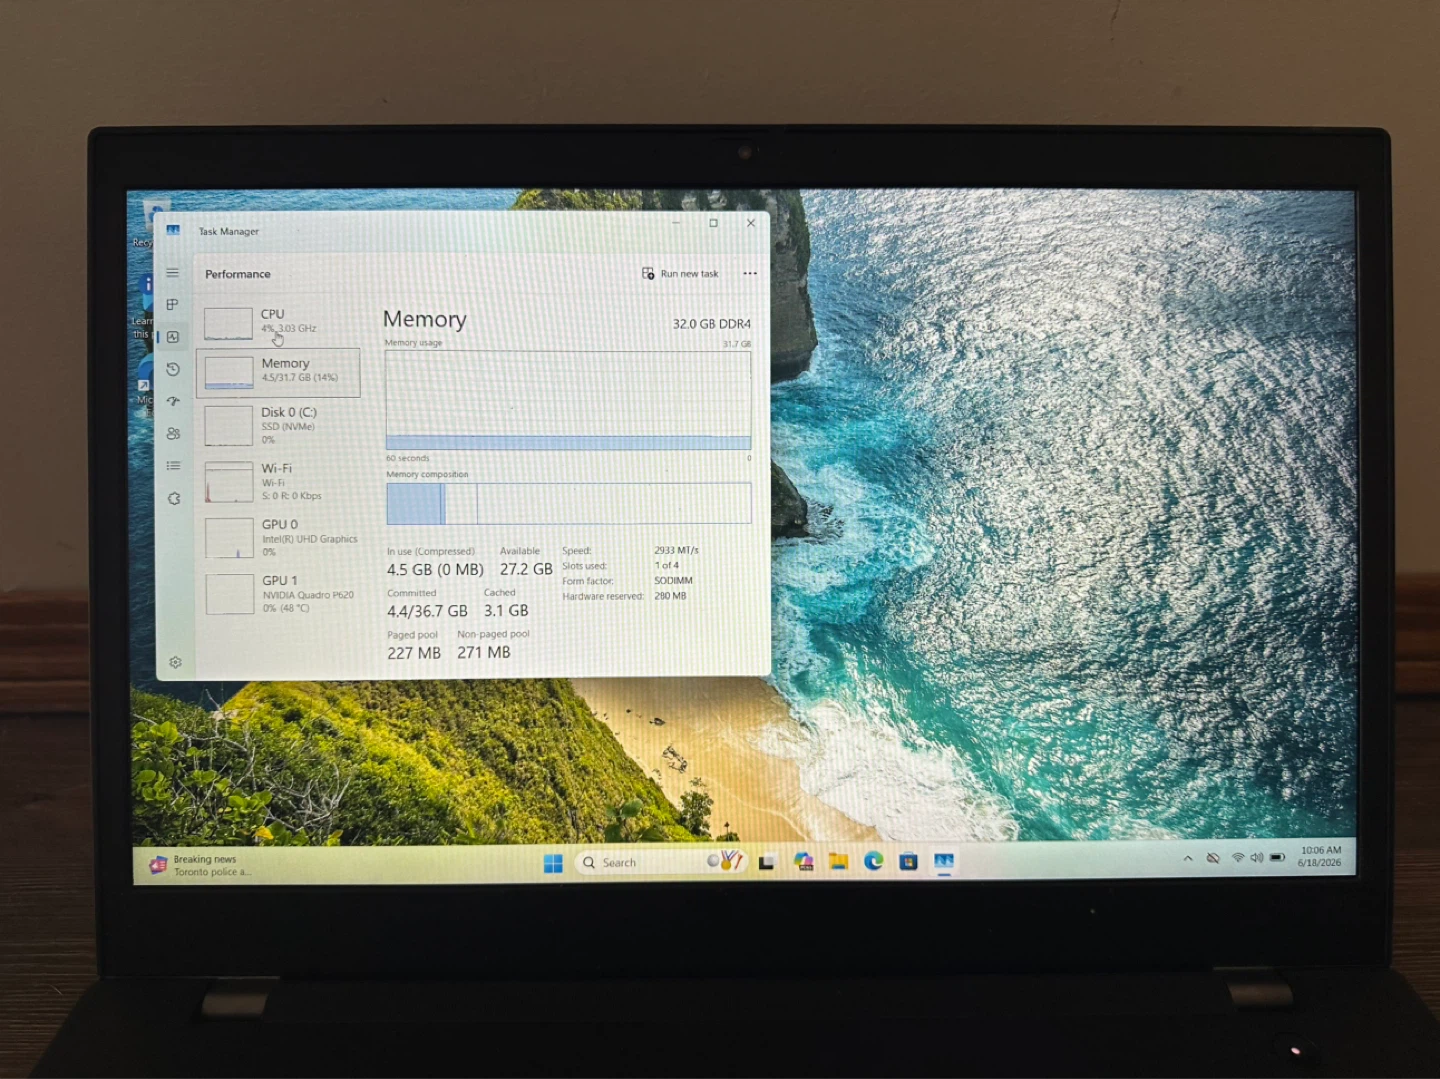1440x1079 pixels.
Task: Open Task View from the taskbar
Action: pos(767,862)
